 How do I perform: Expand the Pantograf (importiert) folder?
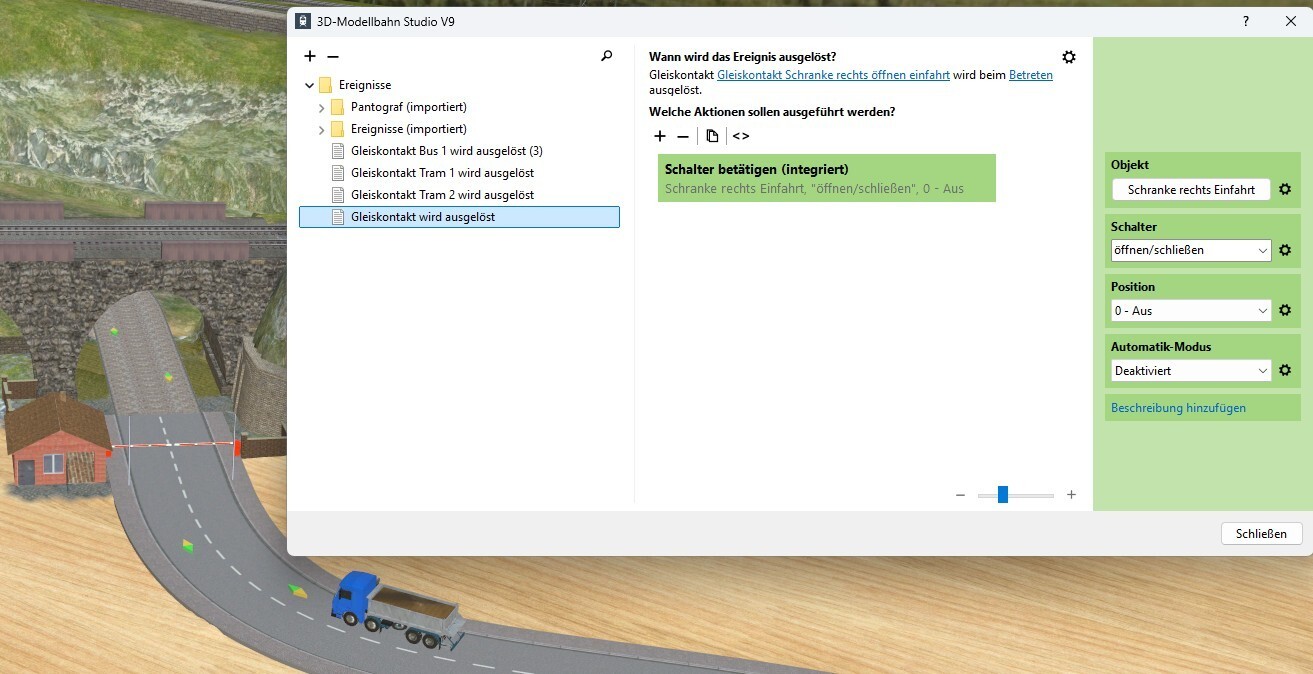point(321,107)
